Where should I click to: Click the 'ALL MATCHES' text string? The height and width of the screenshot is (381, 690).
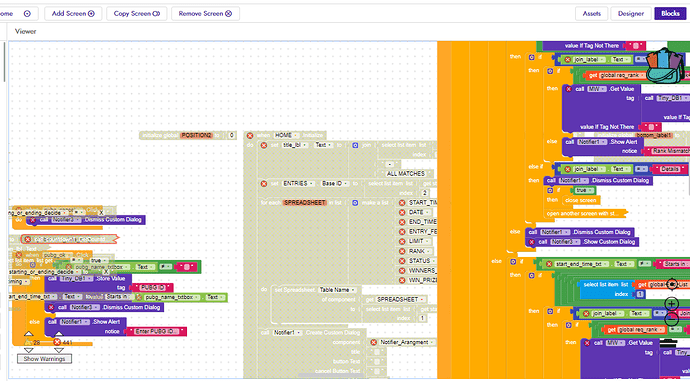pyautogui.click(x=405, y=174)
